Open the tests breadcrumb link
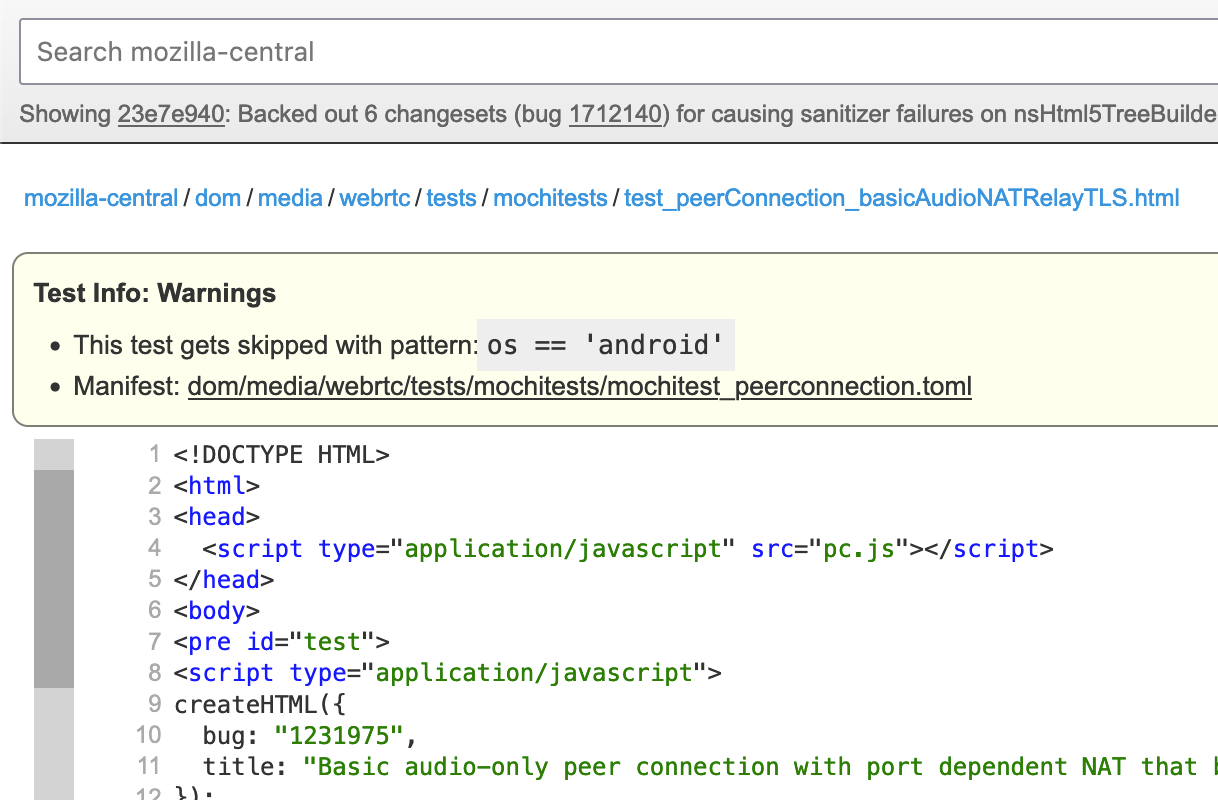Image resolution: width=1218 pixels, height=800 pixels. (x=451, y=198)
